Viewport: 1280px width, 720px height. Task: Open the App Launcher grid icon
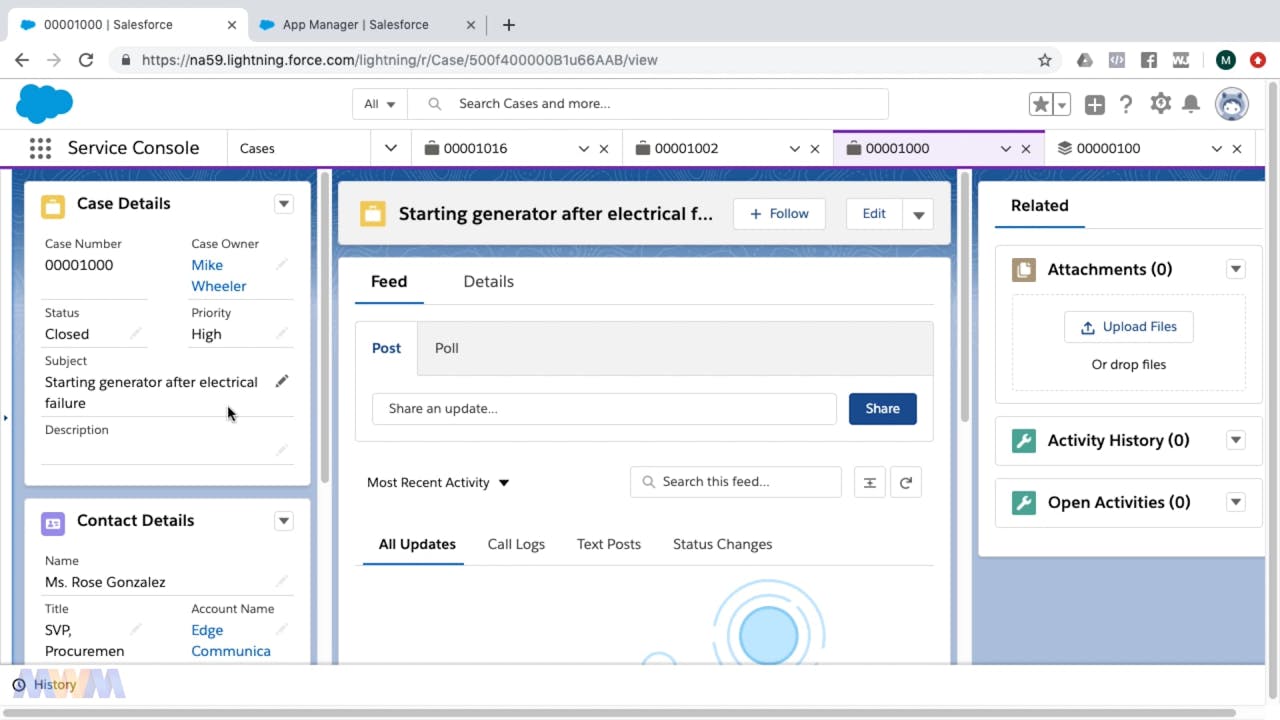click(40, 148)
